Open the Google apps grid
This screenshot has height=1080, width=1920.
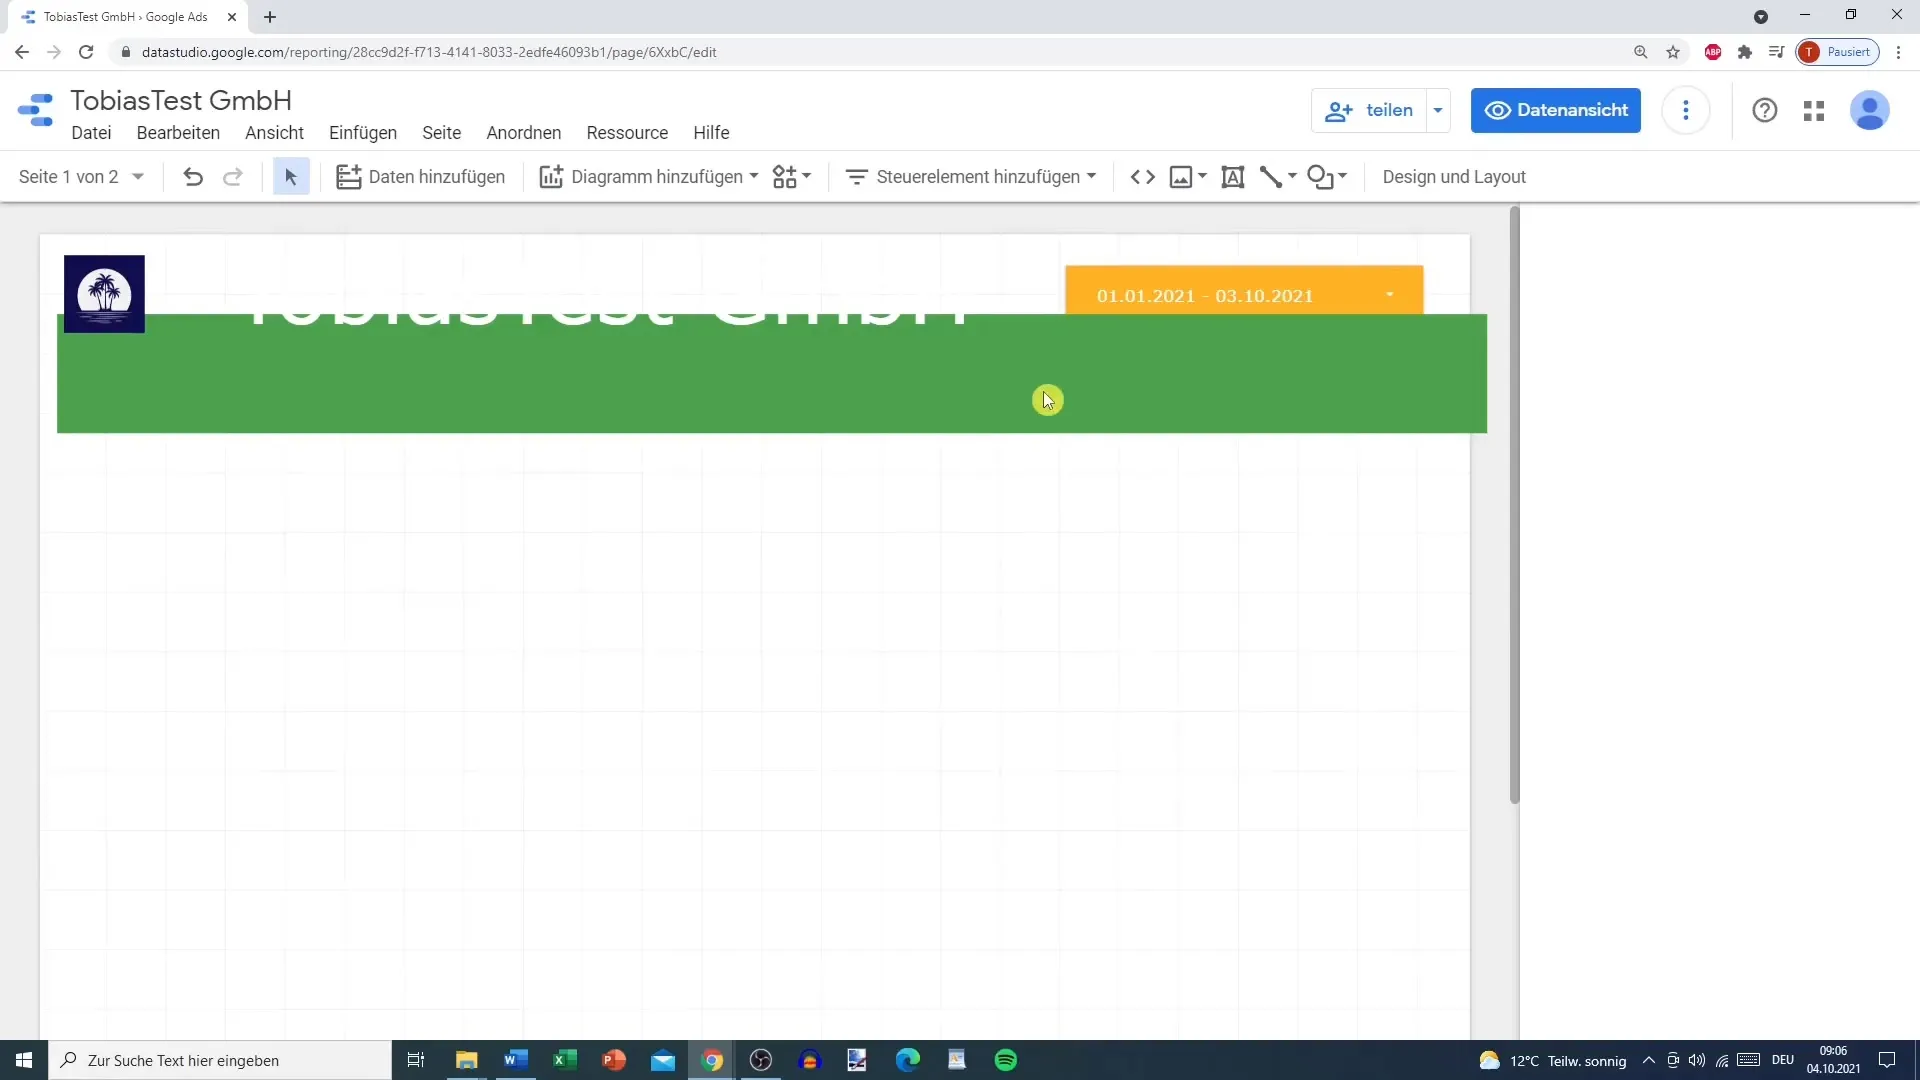(x=1814, y=111)
